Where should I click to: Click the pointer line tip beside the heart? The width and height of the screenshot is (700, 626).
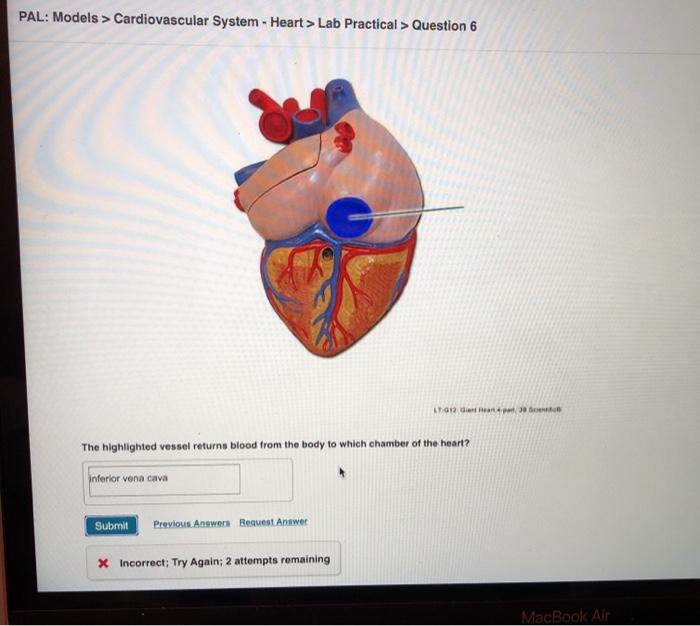(462, 207)
